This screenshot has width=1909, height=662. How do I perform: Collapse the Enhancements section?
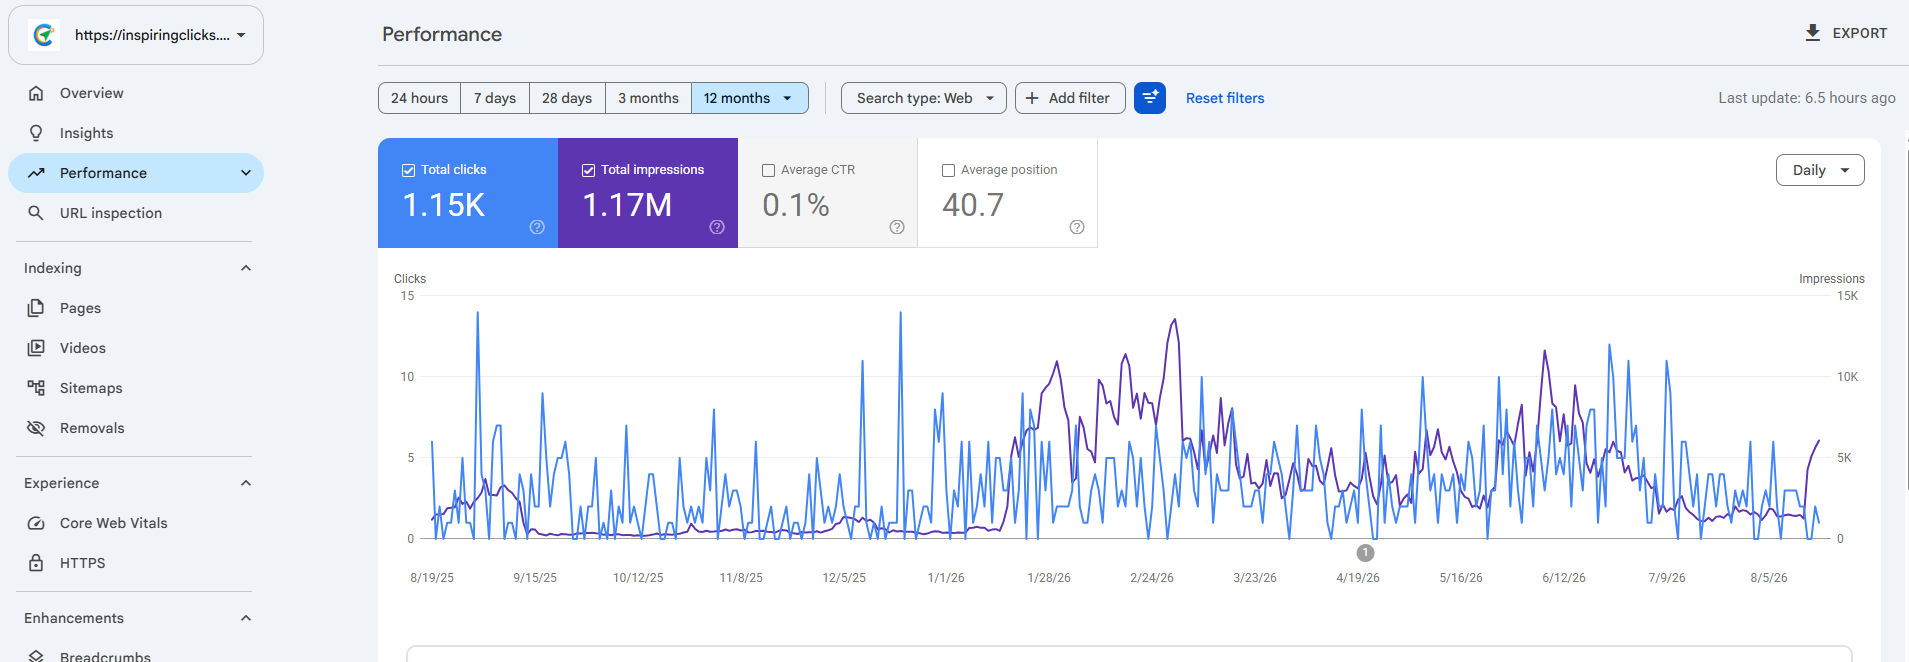tap(246, 618)
